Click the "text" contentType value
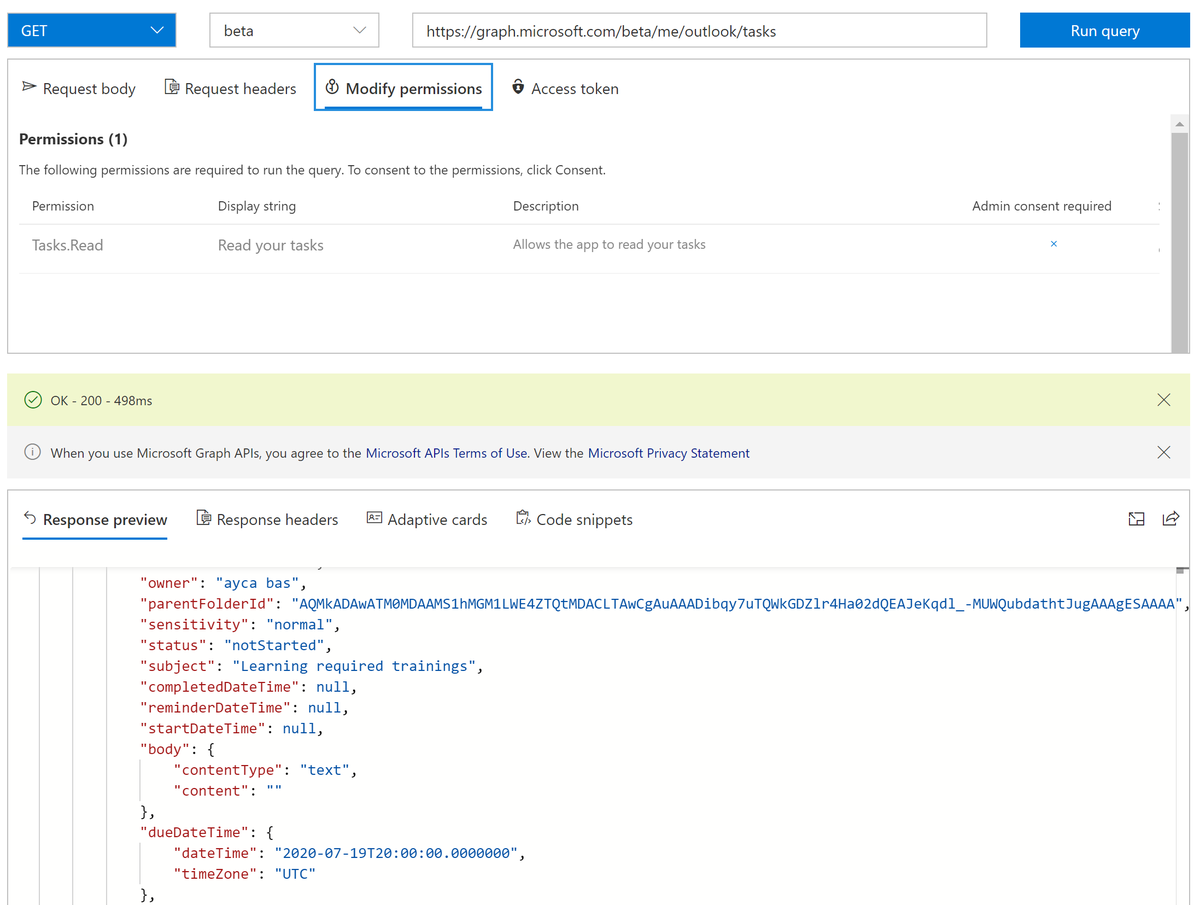 [x=324, y=770]
